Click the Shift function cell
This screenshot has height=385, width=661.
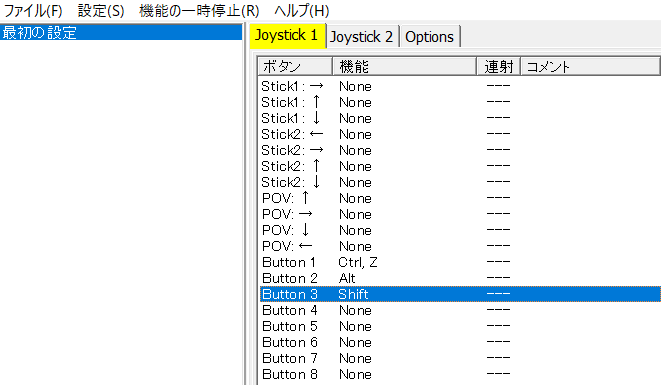[353, 294]
